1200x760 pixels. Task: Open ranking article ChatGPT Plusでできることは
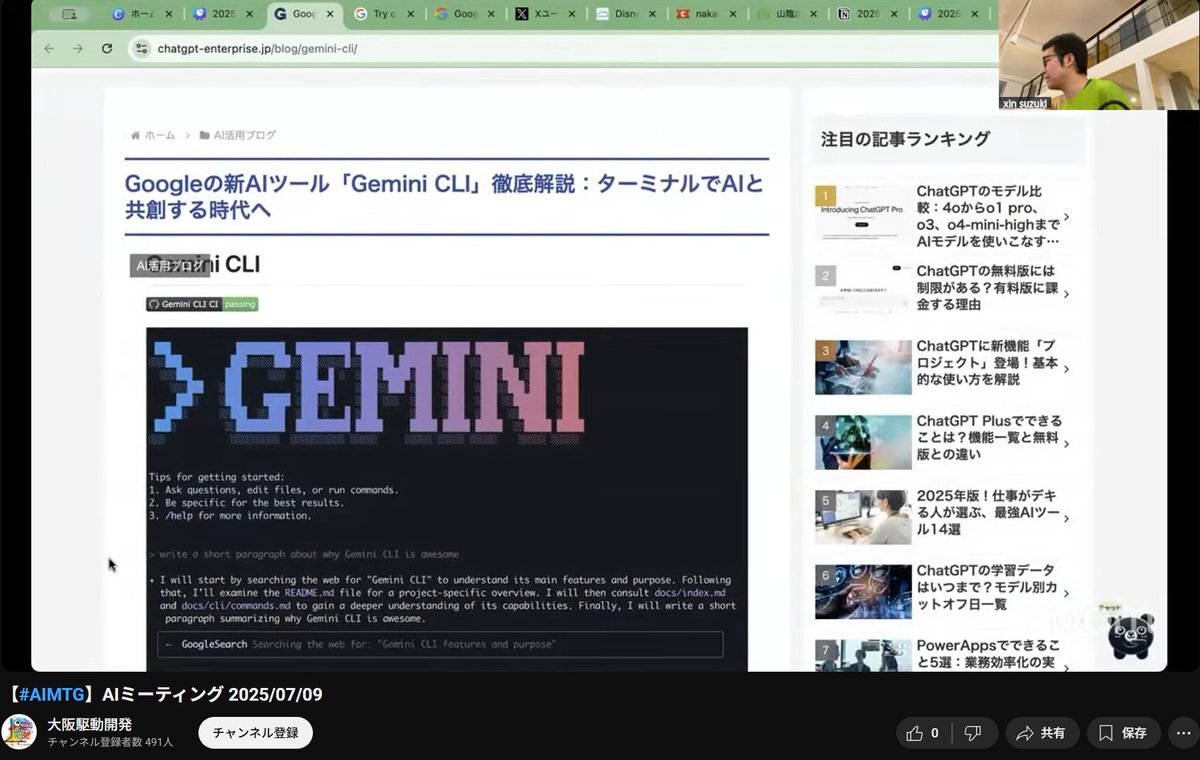pos(989,437)
